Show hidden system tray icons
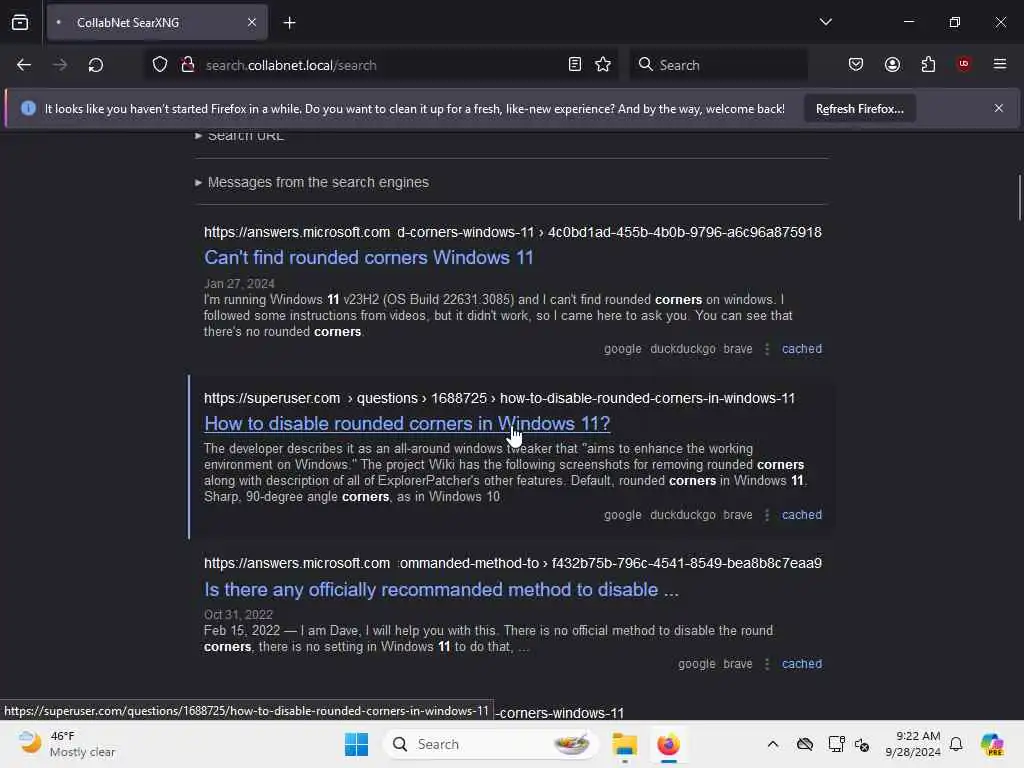Screen dimensions: 1024x768 pyautogui.click(x=773, y=744)
